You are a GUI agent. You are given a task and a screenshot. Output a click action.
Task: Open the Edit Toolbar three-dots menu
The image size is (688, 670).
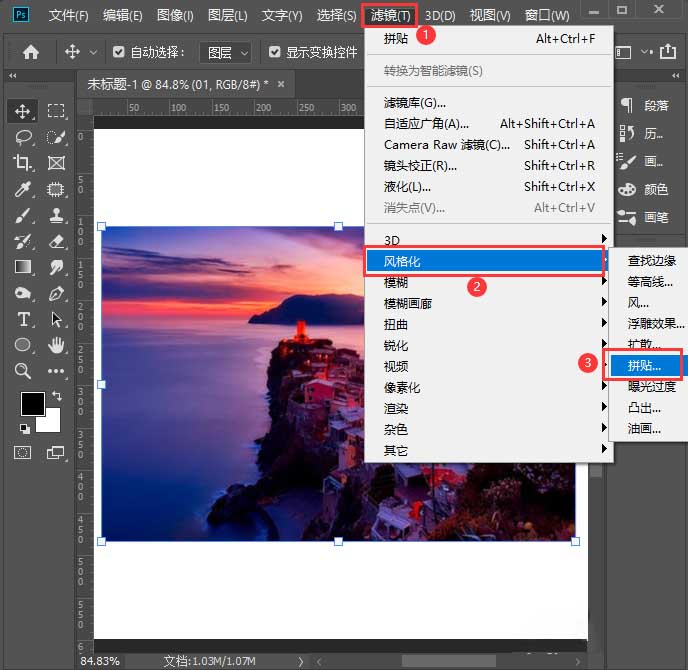pyautogui.click(x=56, y=371)
